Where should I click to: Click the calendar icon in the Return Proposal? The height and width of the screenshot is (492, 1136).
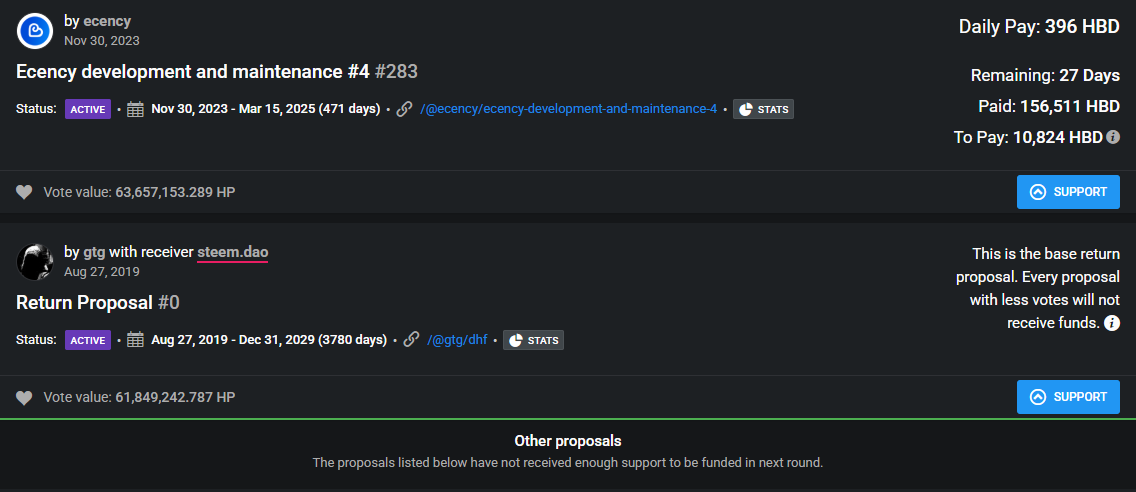tap(135, 340)
